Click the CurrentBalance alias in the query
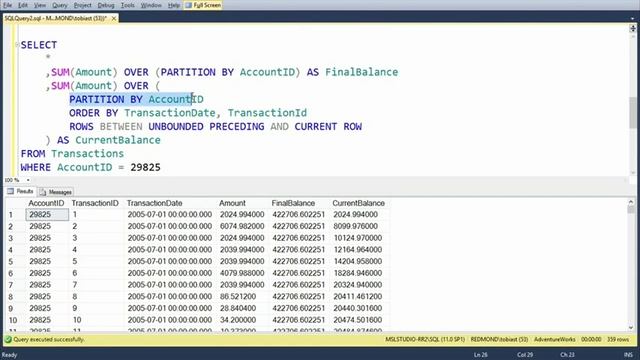The height and width of the screenshot is (360, 640). point(118,140)
